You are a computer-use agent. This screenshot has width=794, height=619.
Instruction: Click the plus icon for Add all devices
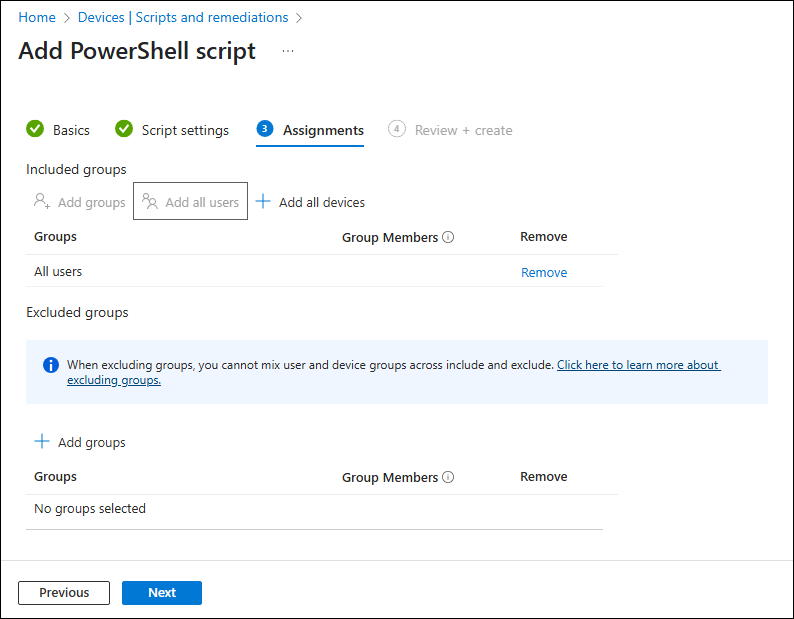263,202
